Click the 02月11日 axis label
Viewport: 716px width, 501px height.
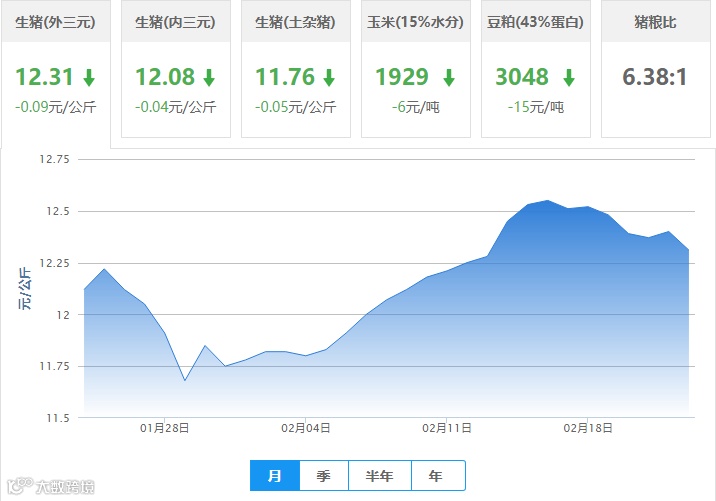pos(447,428)
